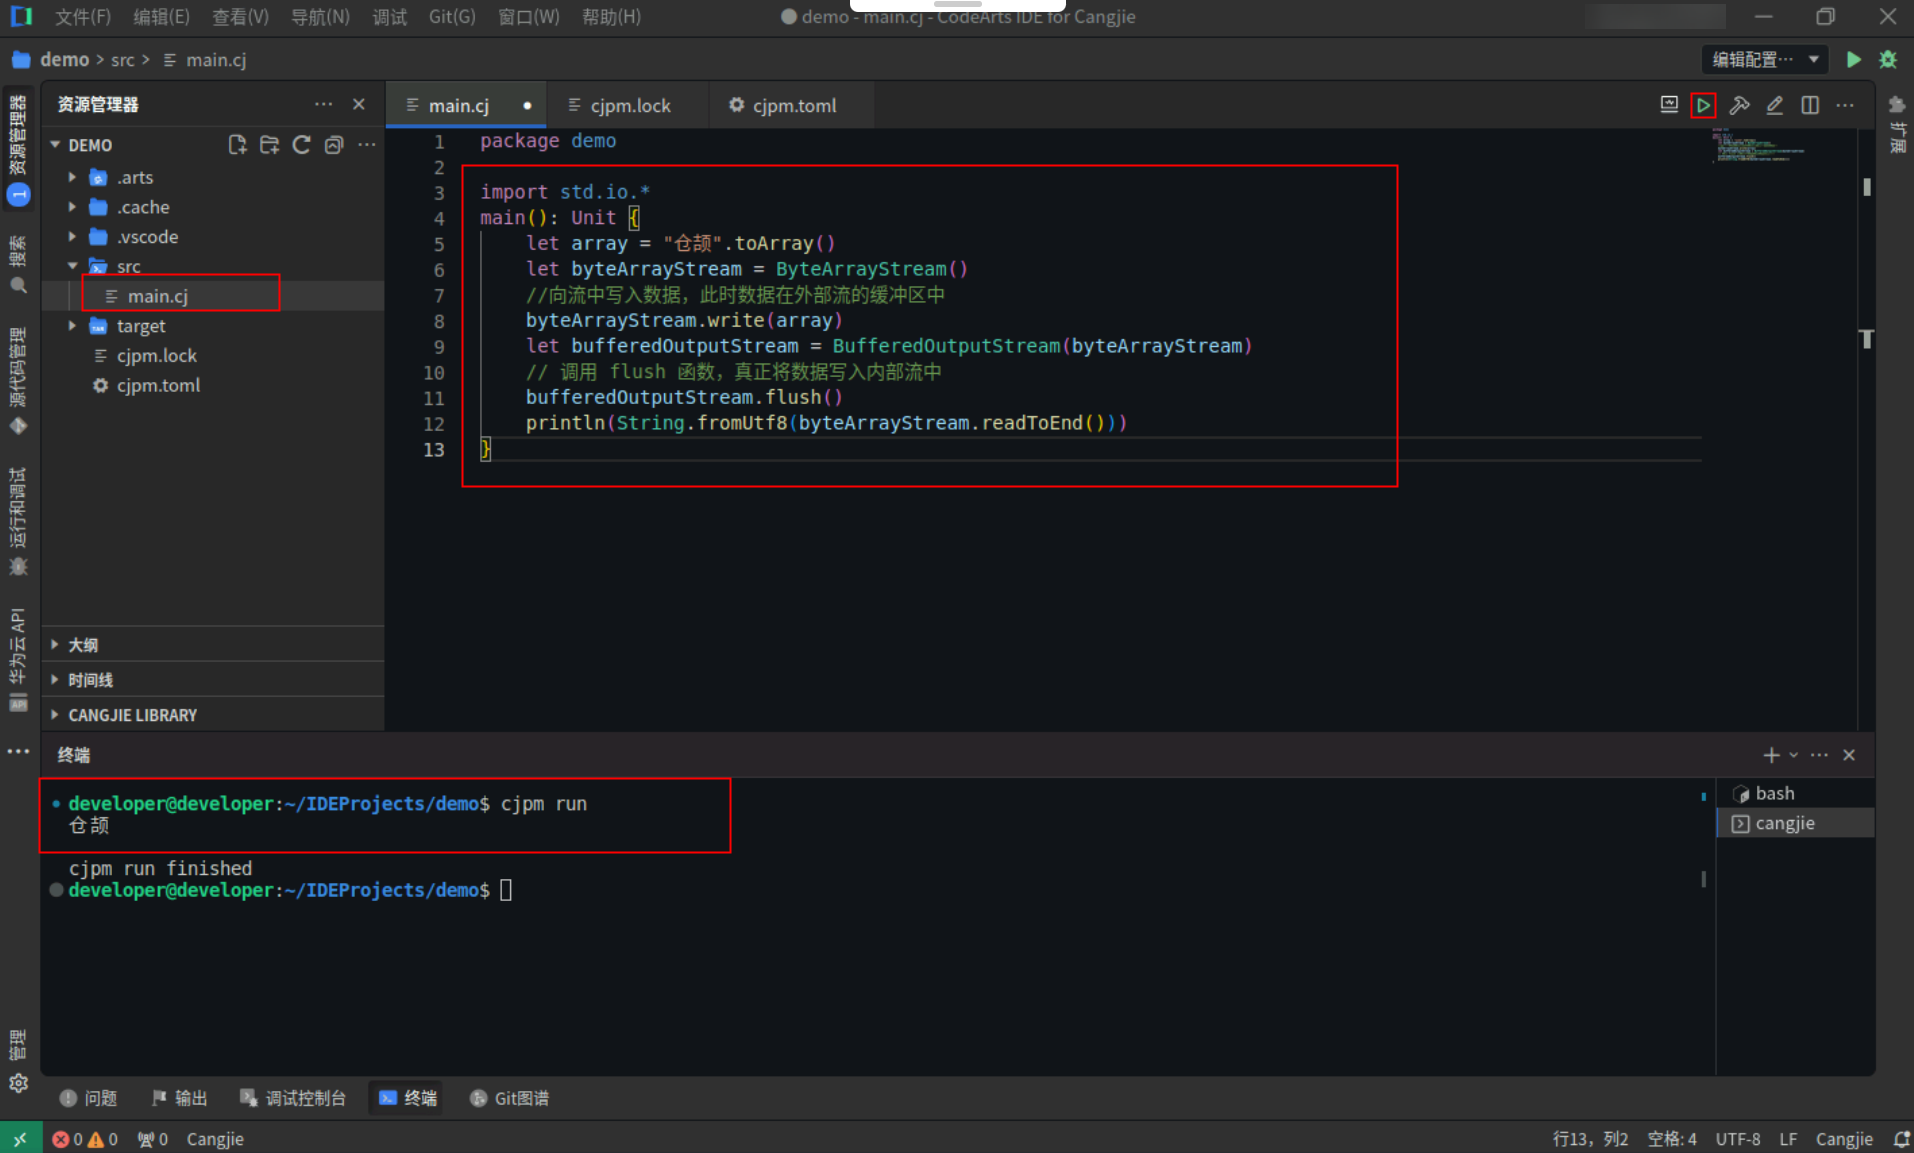The width and height of the screenshot is (1914, 1153).
Task: Change line ending via LF in status bar
Action: click(1788, 1139)
